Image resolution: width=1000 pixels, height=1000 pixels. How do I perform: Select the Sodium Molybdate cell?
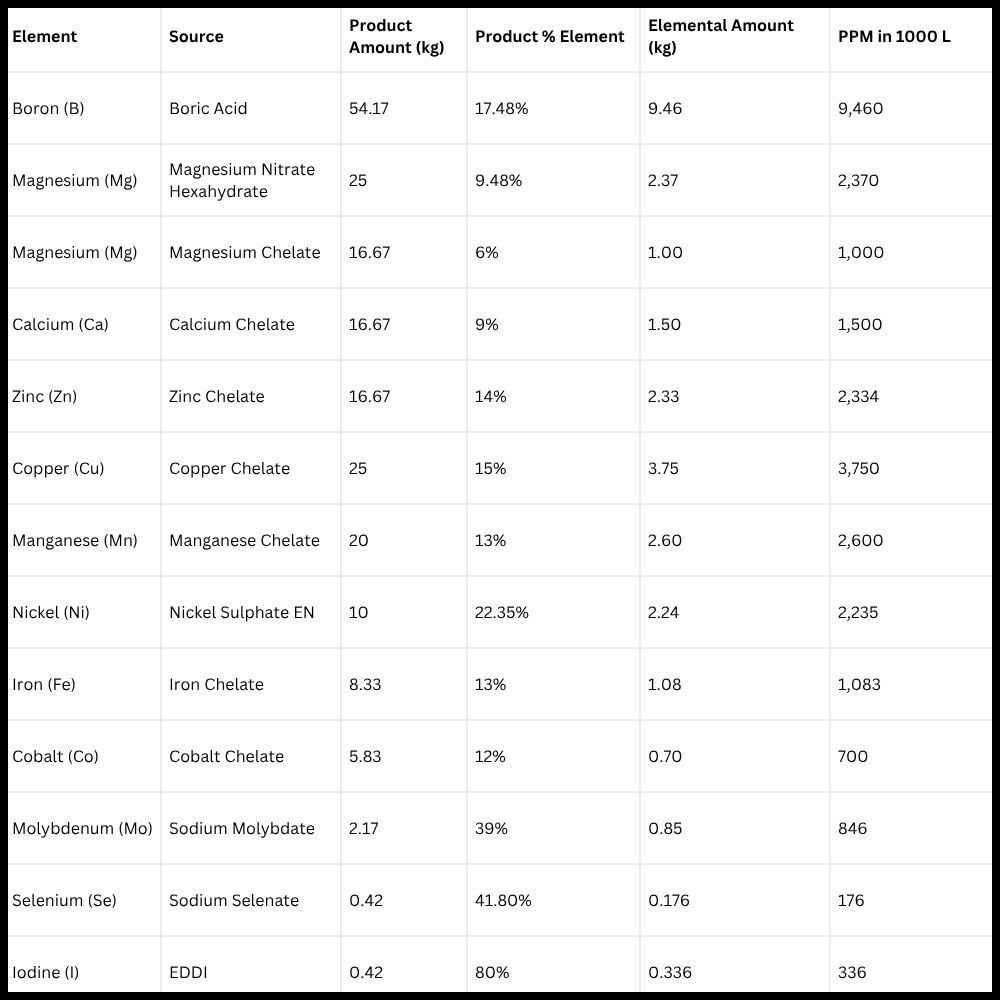[x=241, y=829]
